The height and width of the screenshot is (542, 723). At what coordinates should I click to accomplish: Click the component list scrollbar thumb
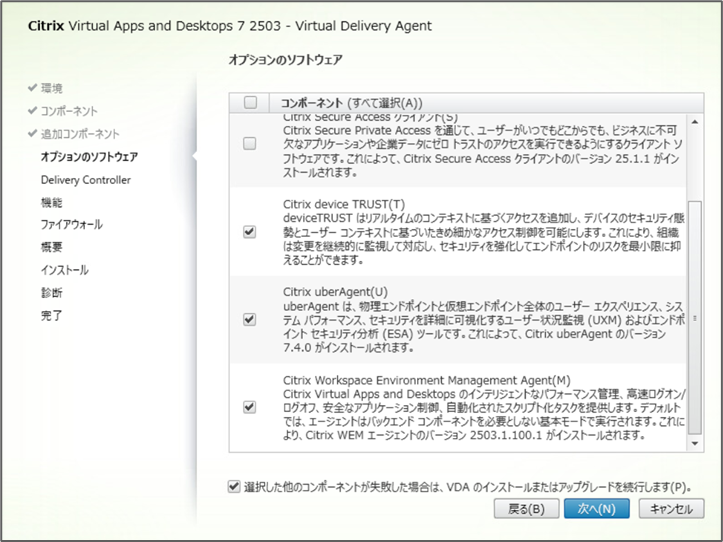(695, 318)
